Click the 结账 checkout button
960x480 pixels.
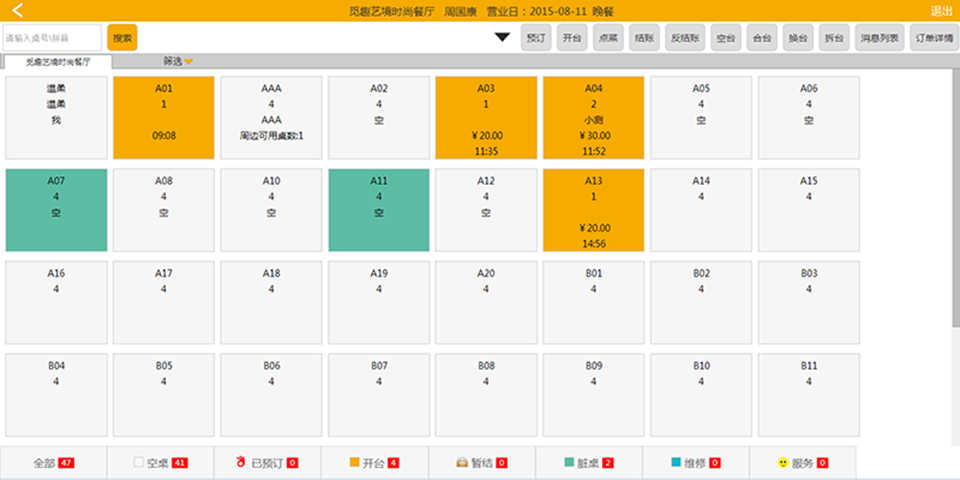(644, 37)
